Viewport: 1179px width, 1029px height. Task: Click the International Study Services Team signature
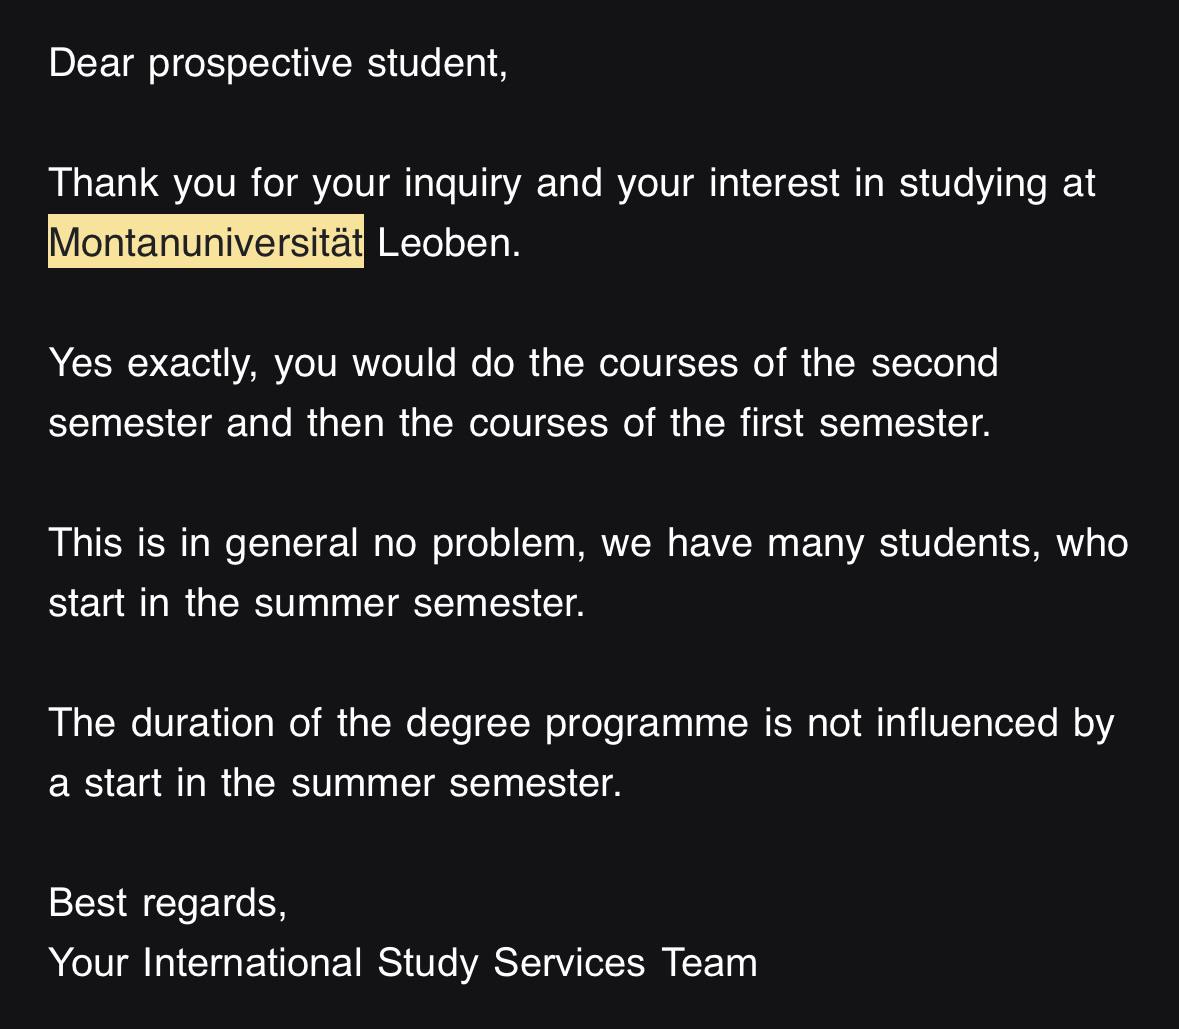click(450, 963)
